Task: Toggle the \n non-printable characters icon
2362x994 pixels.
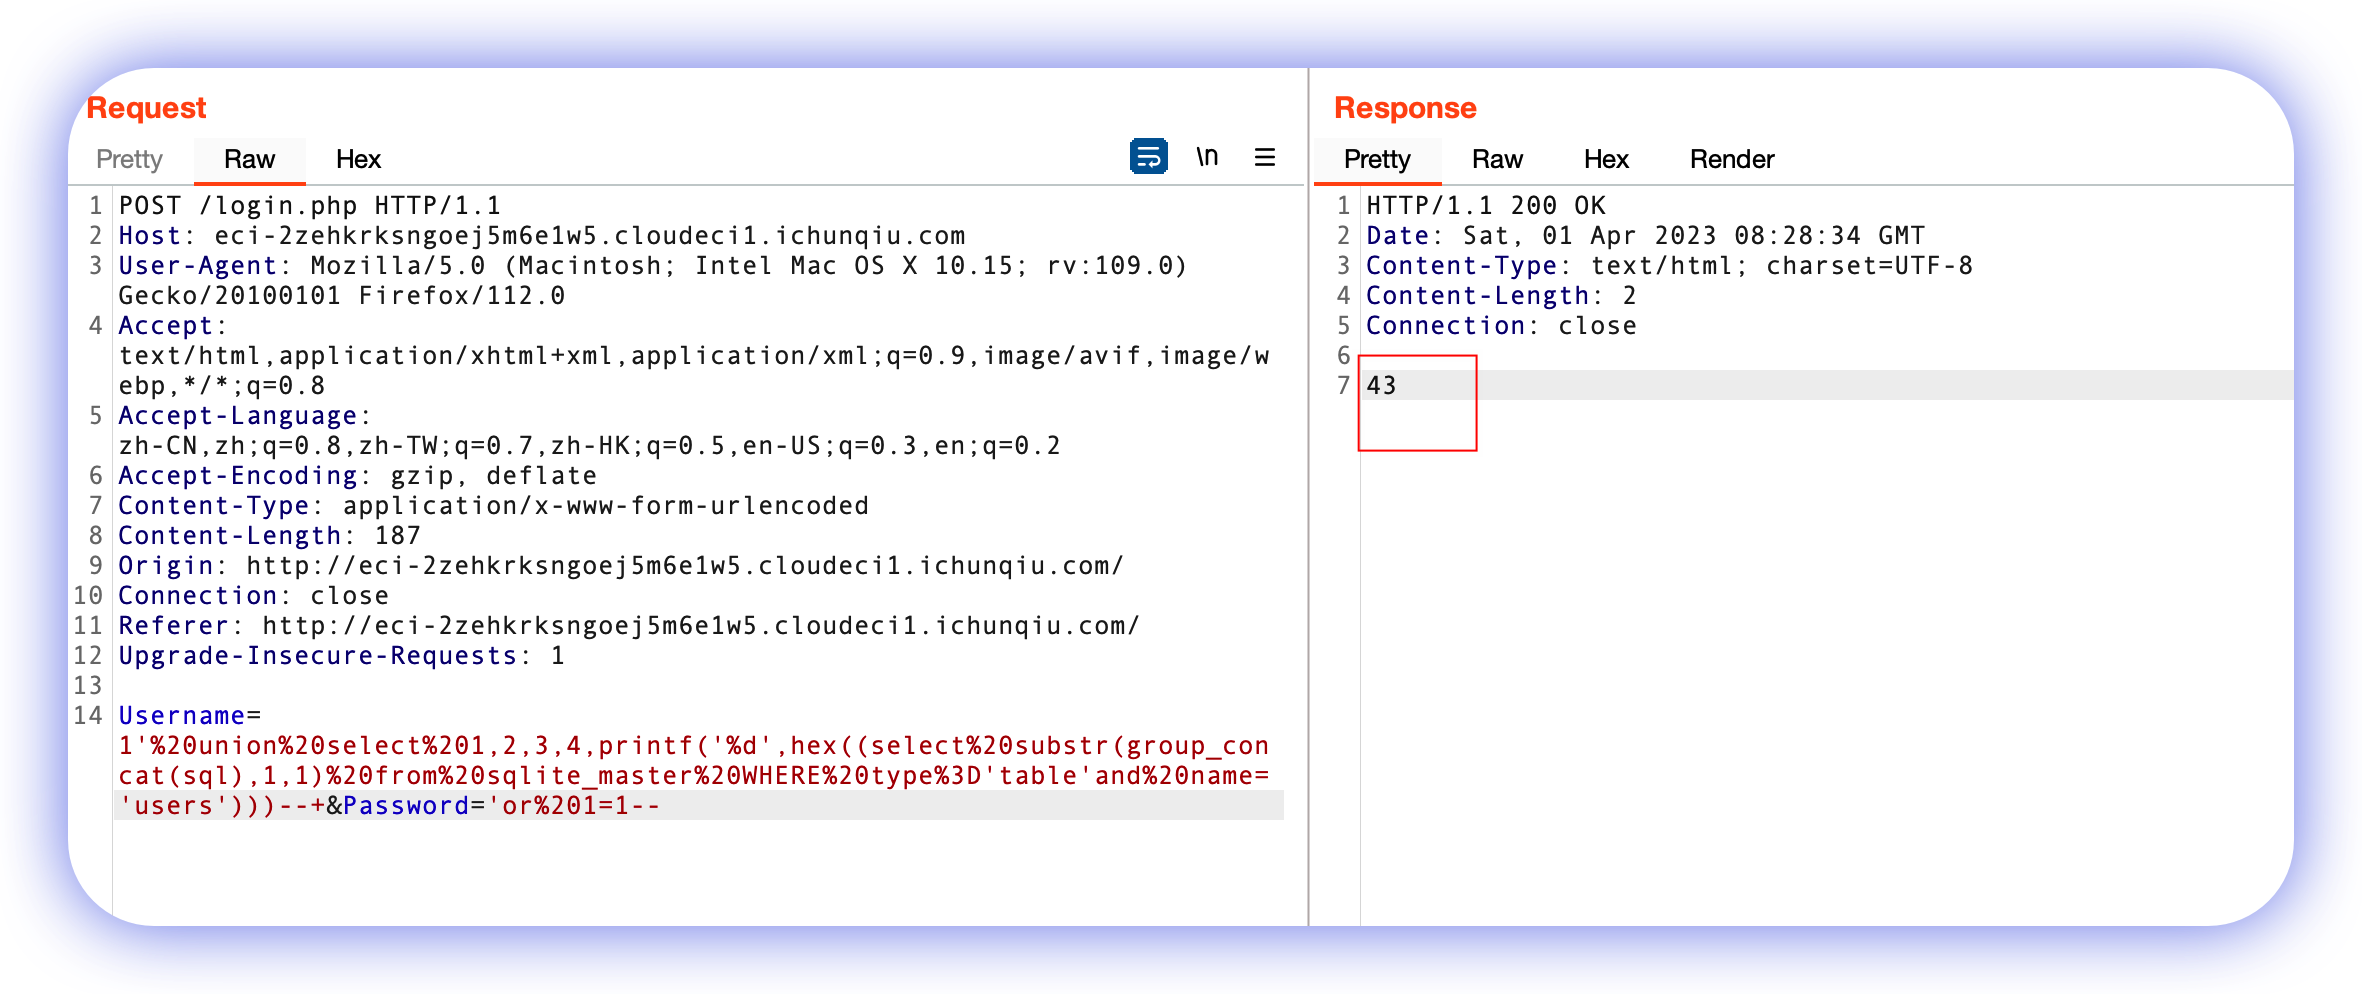Action: pyautogui.click(x=1207, y=157)
